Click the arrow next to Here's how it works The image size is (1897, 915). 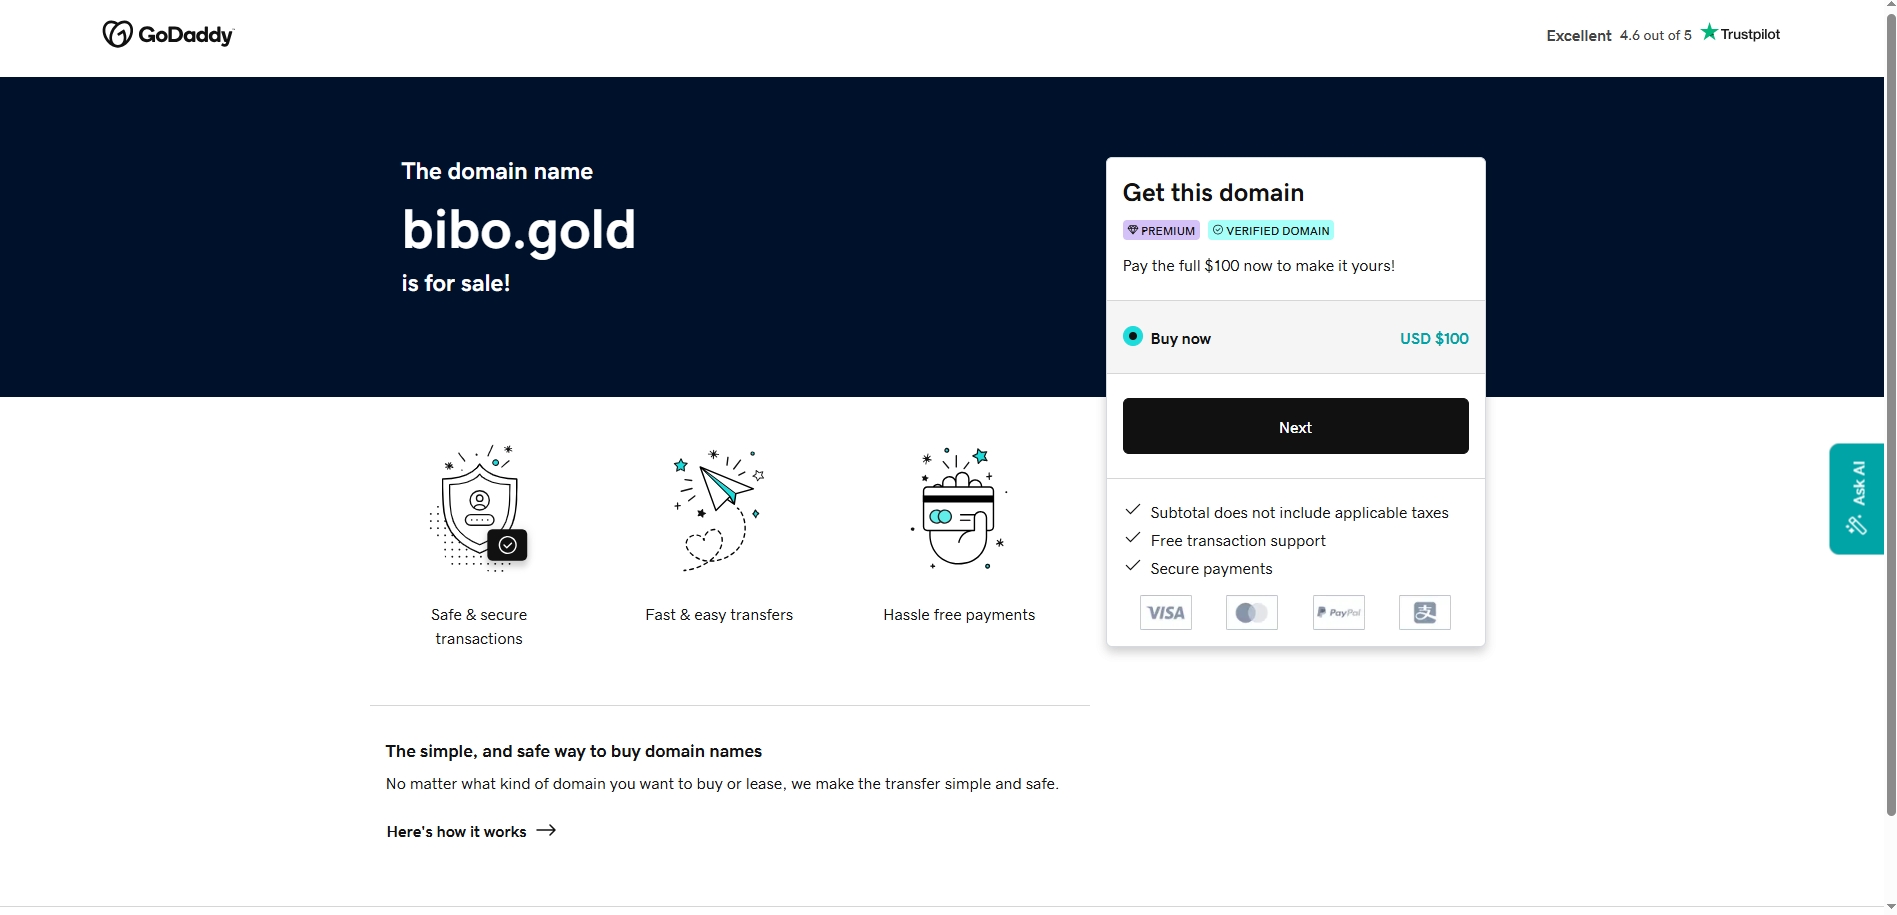click(546, 831)
